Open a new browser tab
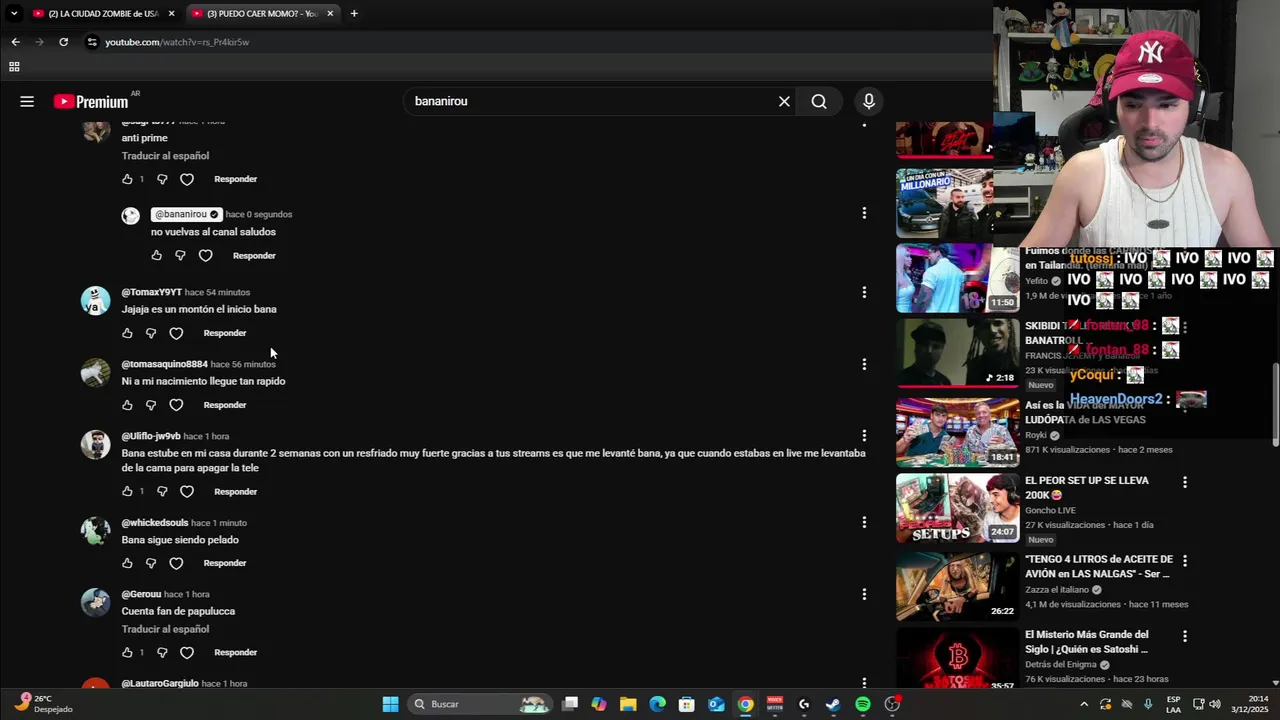This screenshot has width=1280, height=720. click(x=354, y=13)
